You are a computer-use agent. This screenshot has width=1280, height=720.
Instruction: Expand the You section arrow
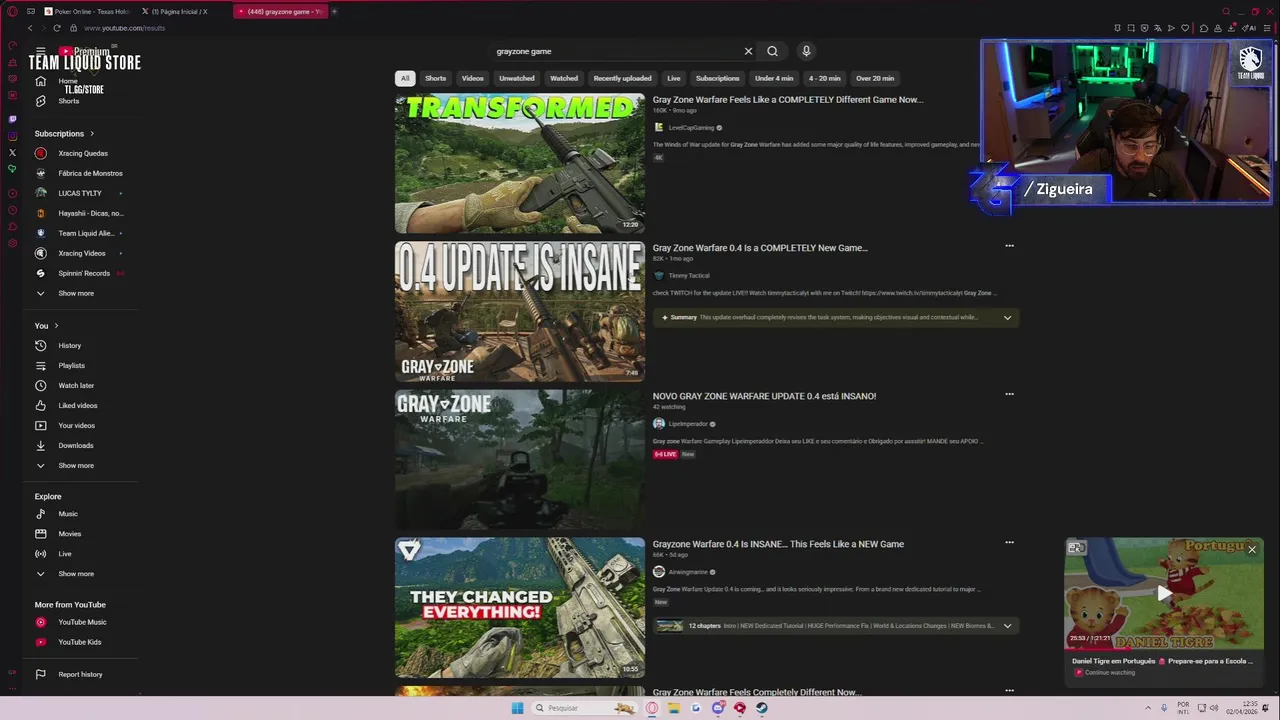tap(56, 326)
